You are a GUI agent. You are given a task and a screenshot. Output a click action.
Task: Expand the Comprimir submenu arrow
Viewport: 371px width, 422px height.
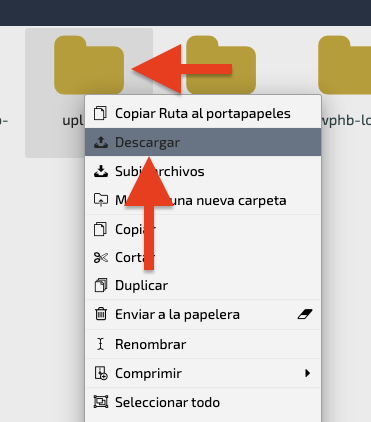(x=308, y=373)
